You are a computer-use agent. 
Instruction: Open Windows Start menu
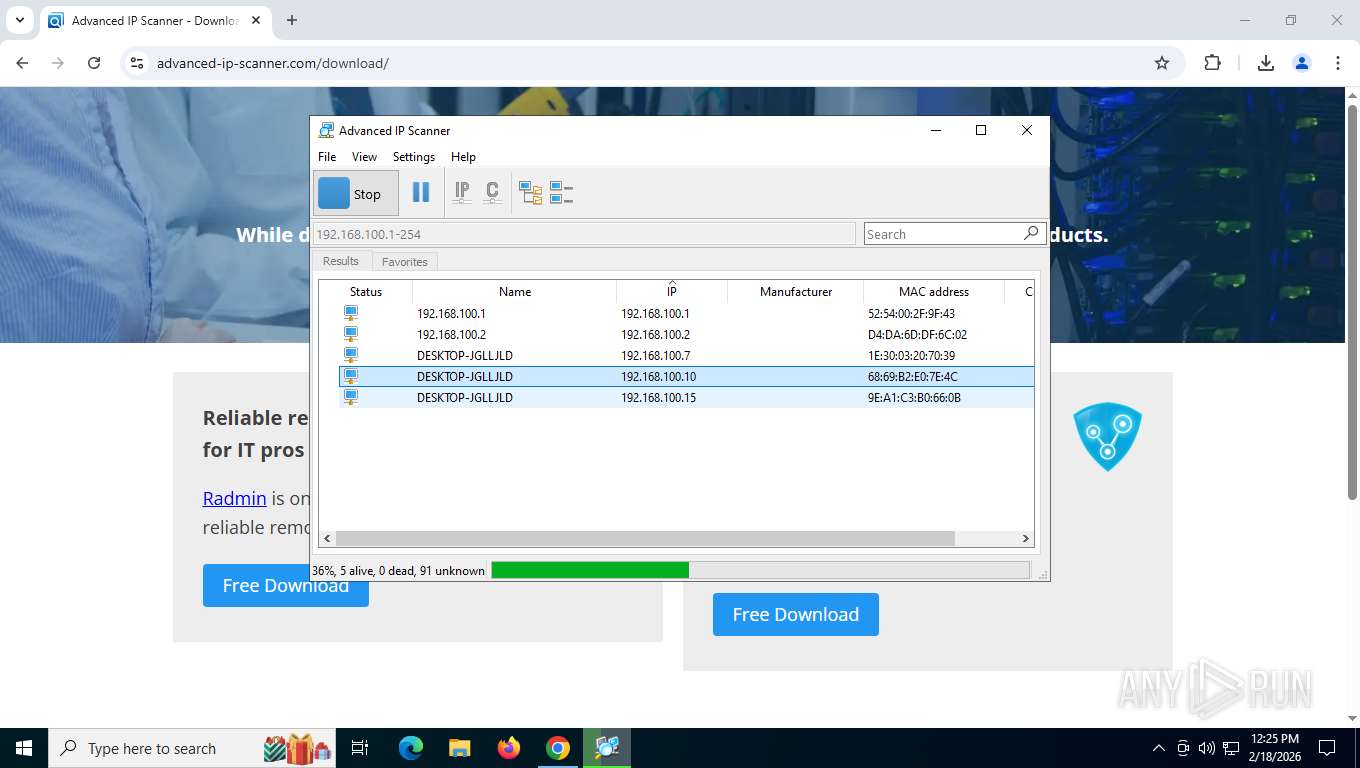coord(24,748)
